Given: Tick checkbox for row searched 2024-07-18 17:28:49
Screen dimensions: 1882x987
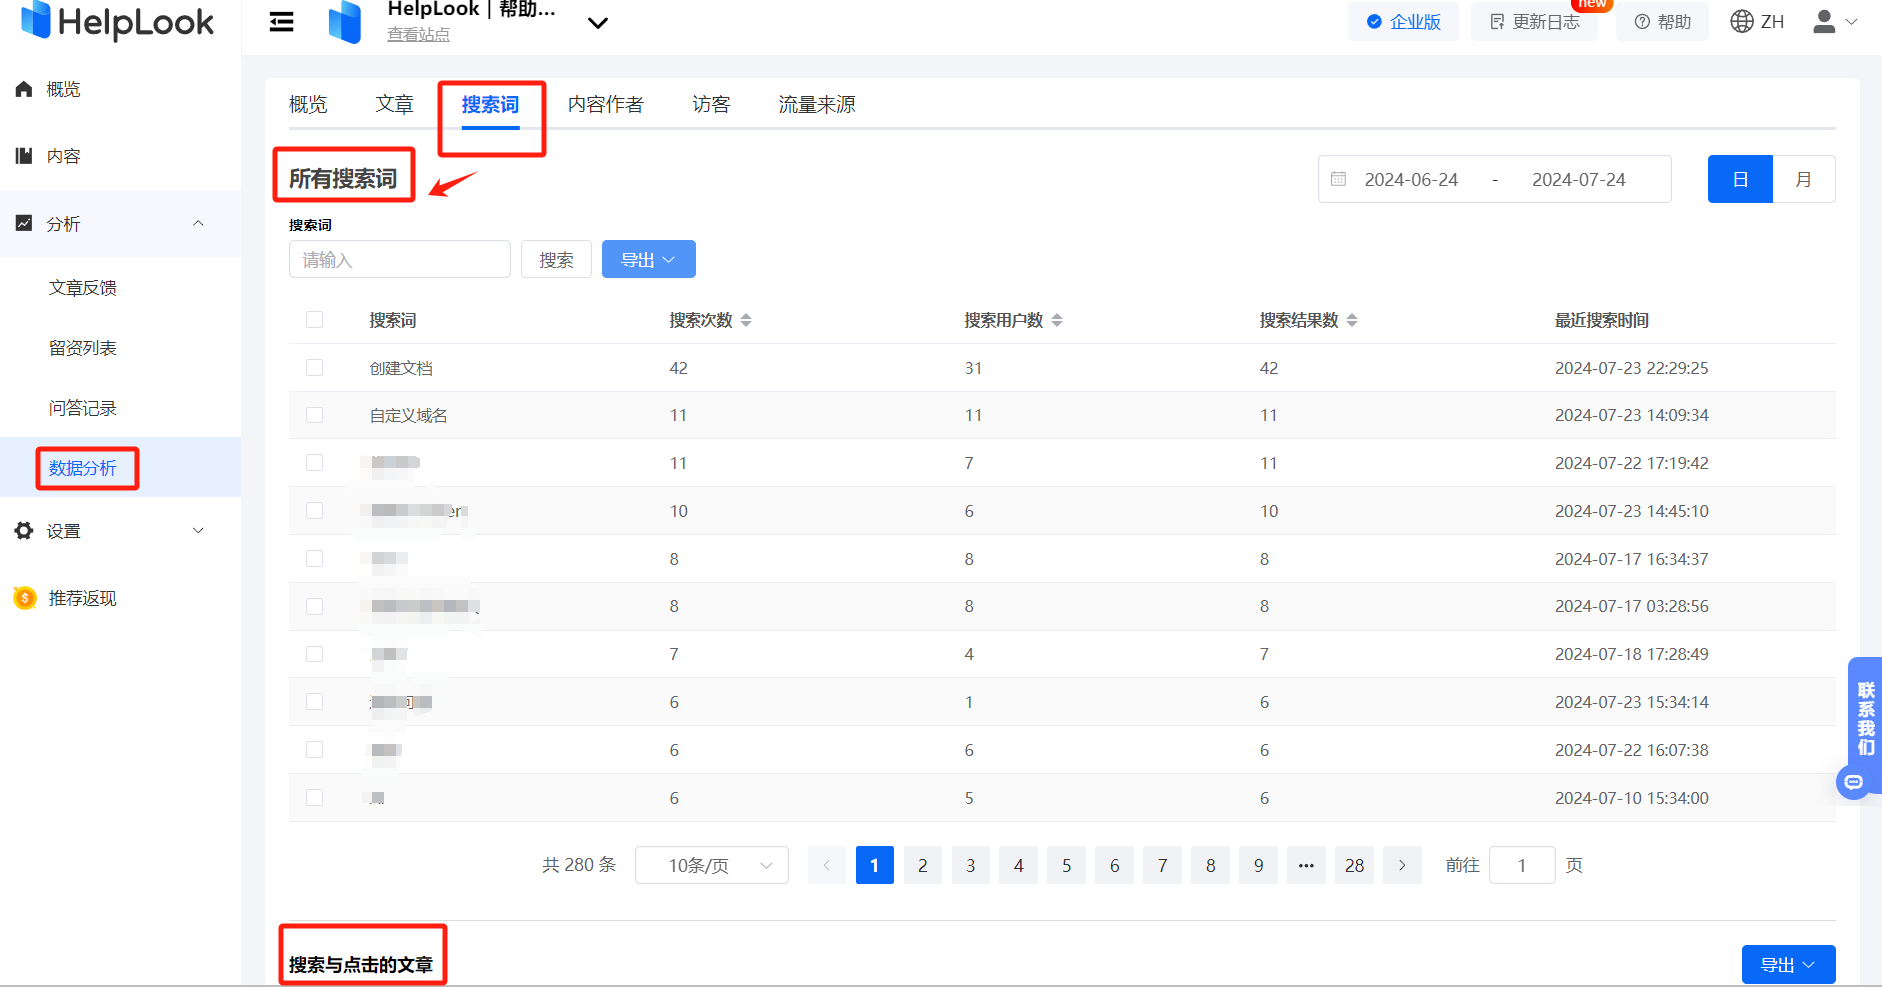Looking at the screenshot, I should coord(315,654).
